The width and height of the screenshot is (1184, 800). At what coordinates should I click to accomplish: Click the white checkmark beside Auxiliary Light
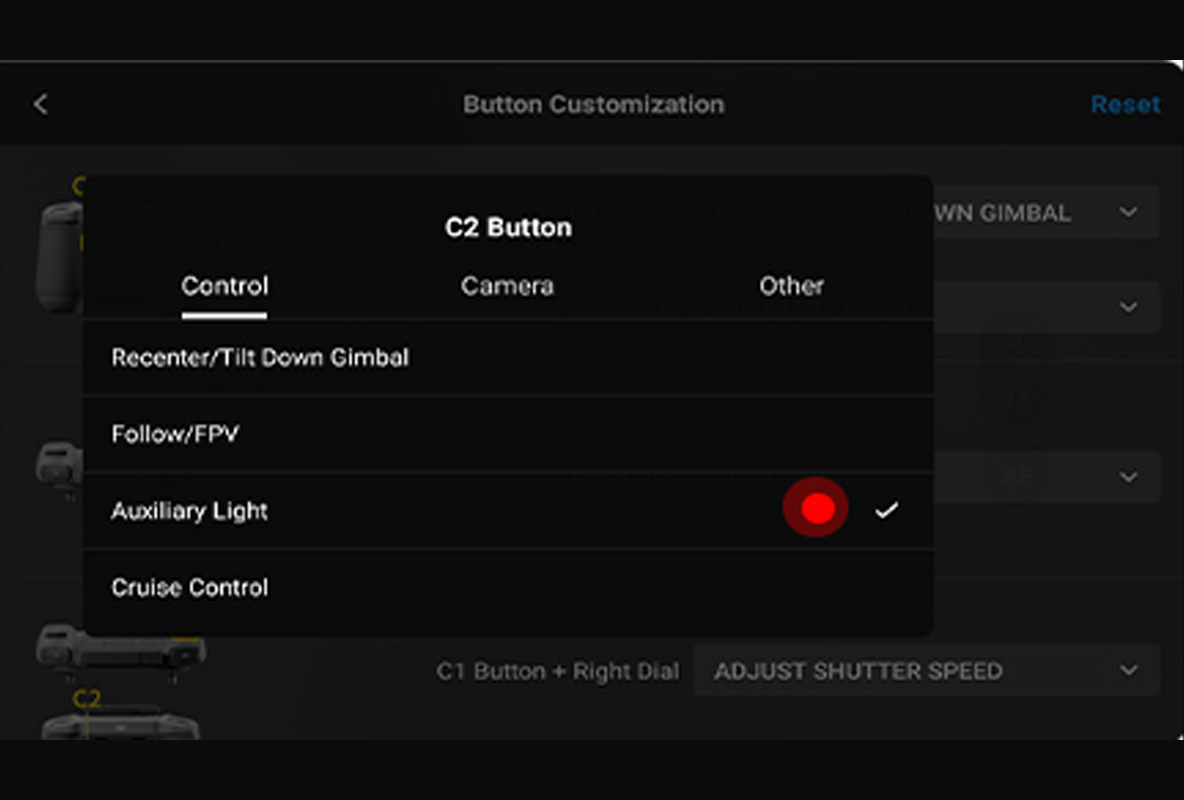886,511
